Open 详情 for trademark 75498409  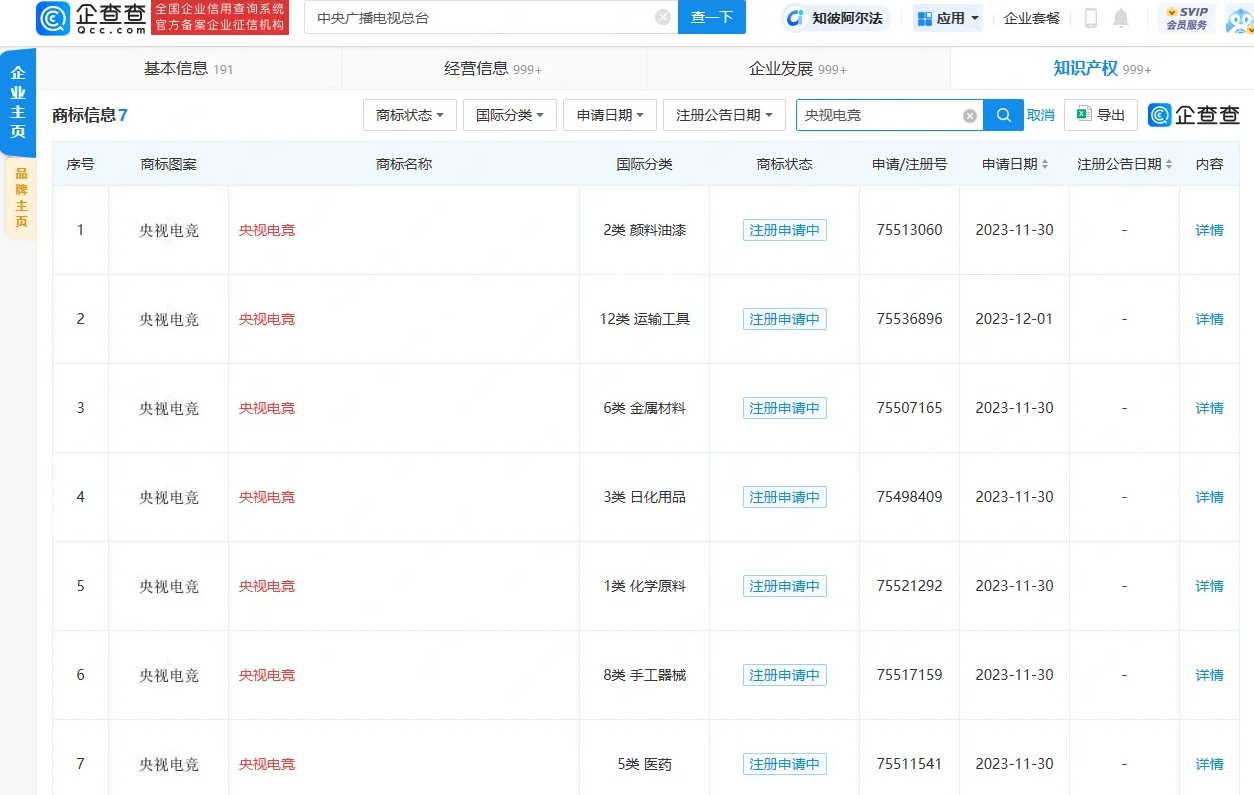click(x=1209, y=497)
